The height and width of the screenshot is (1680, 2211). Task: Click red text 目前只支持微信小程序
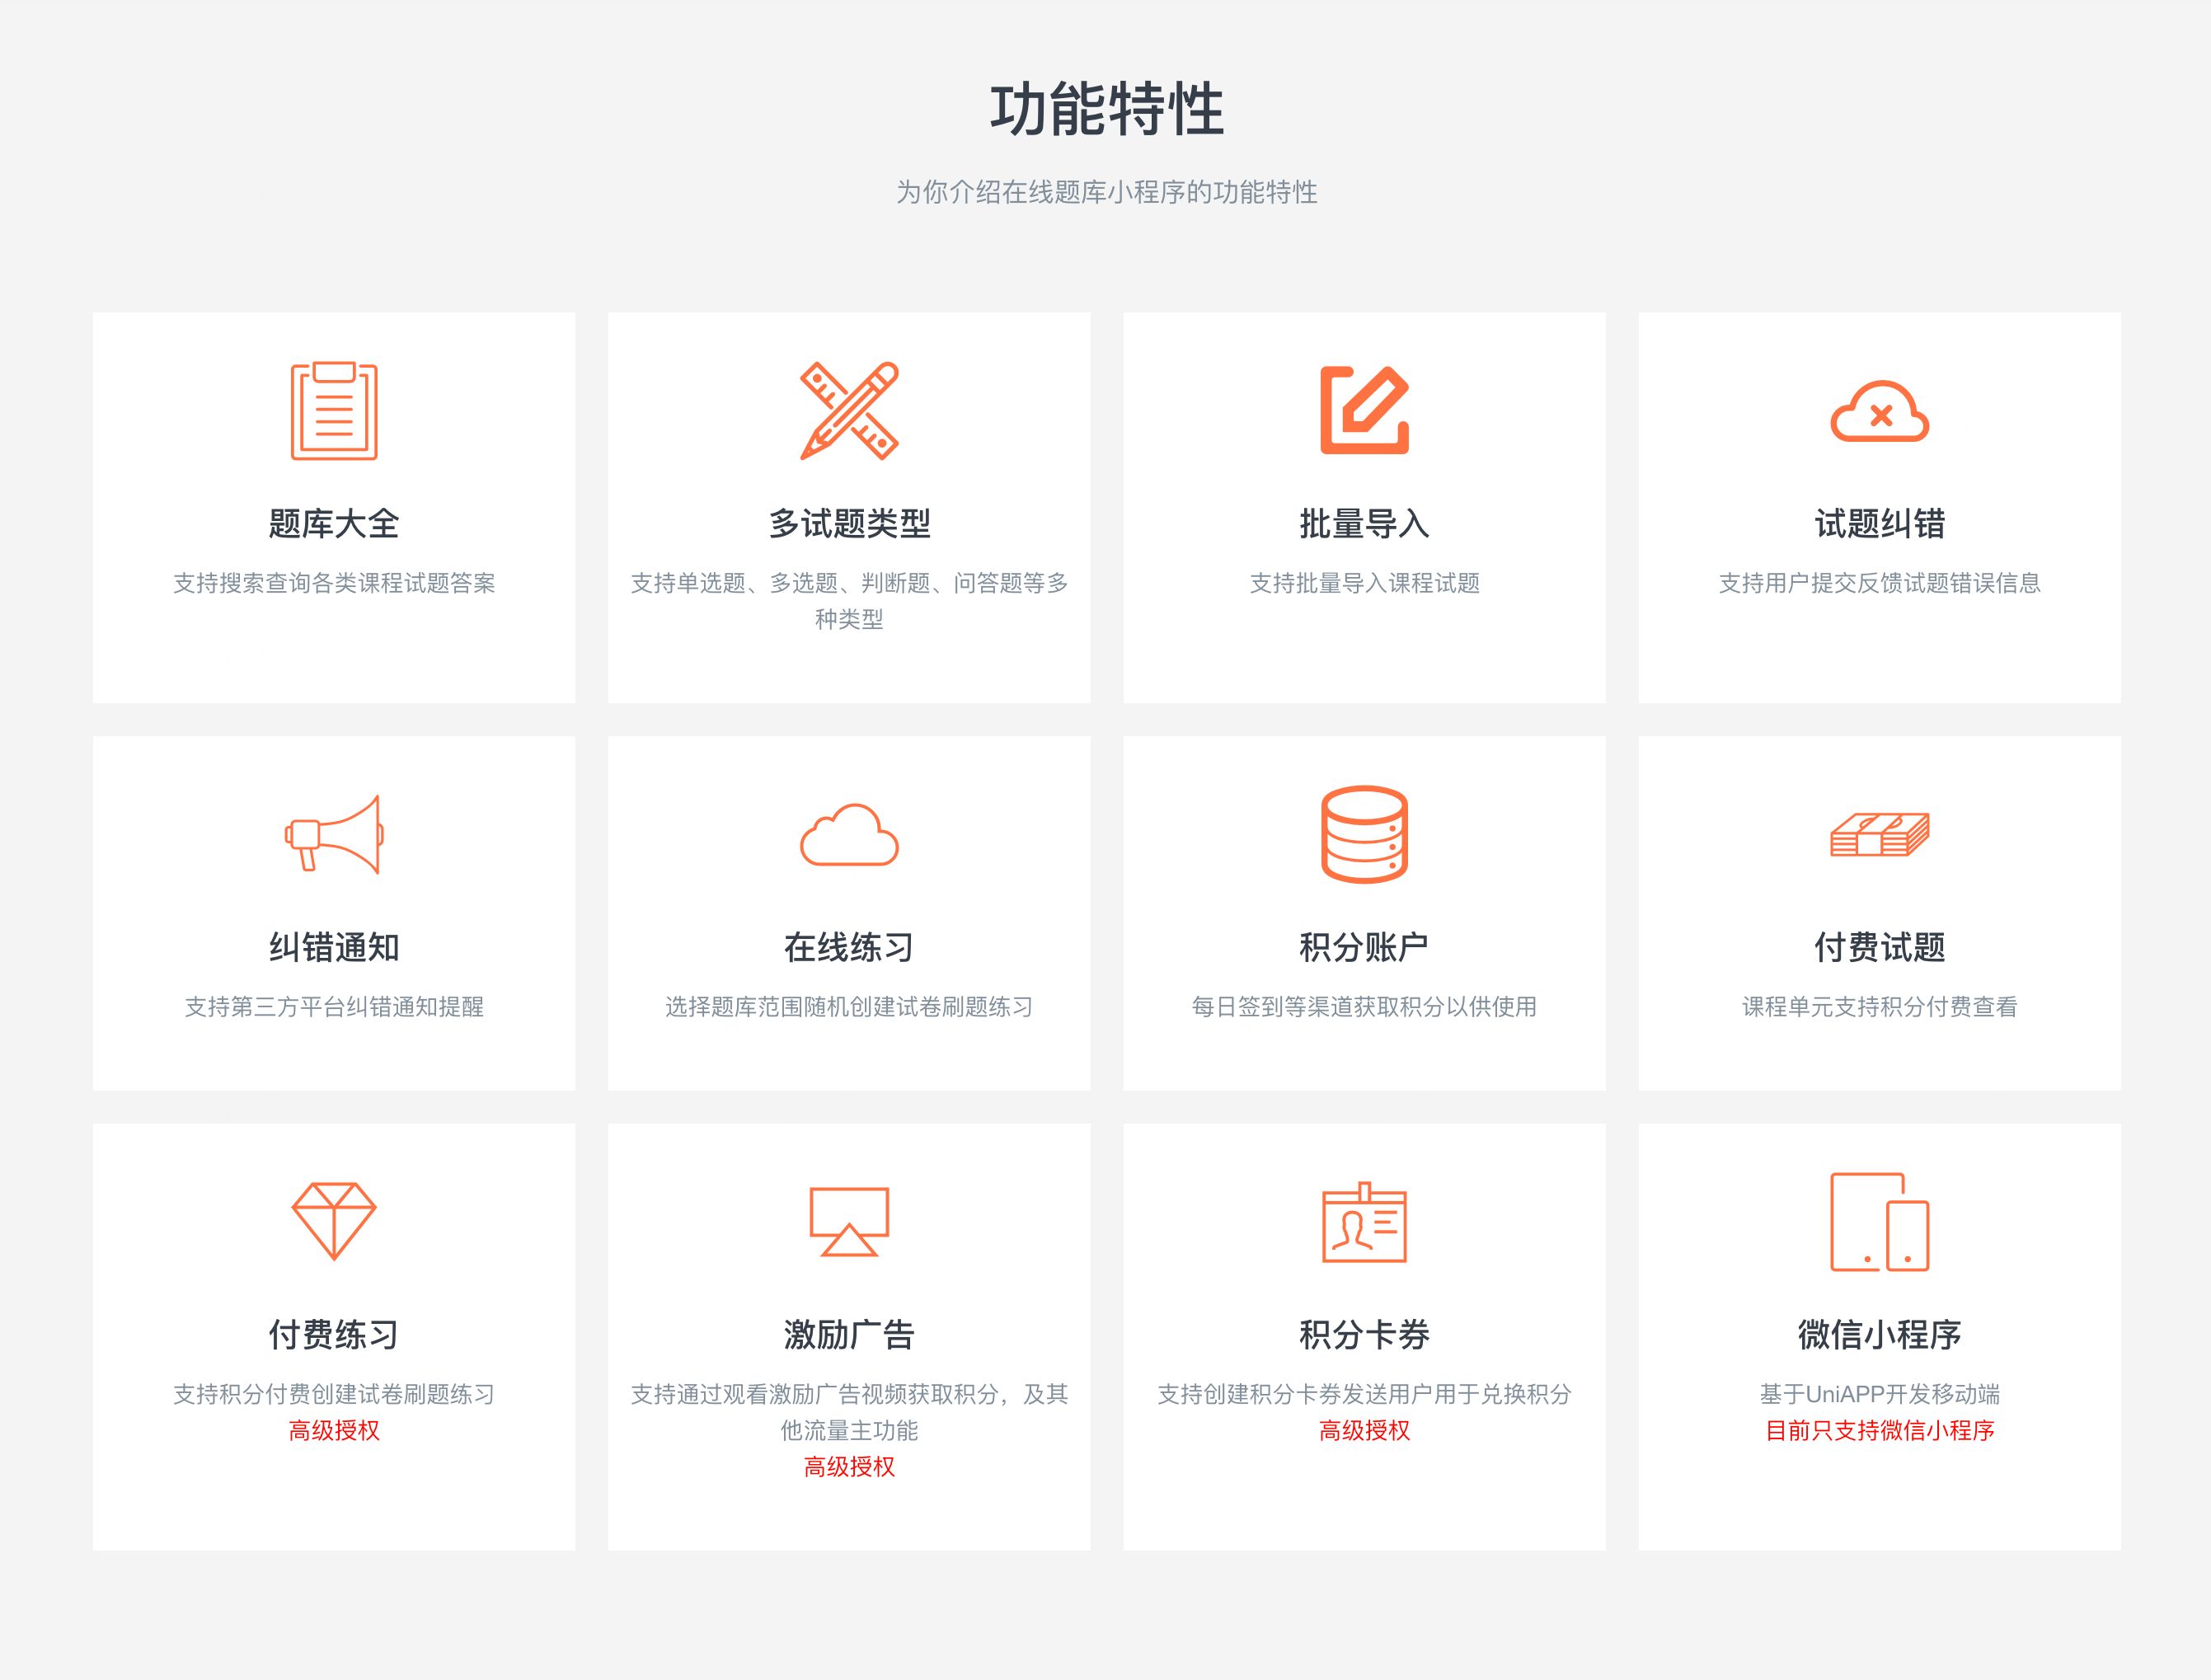pos(1879,1430)
